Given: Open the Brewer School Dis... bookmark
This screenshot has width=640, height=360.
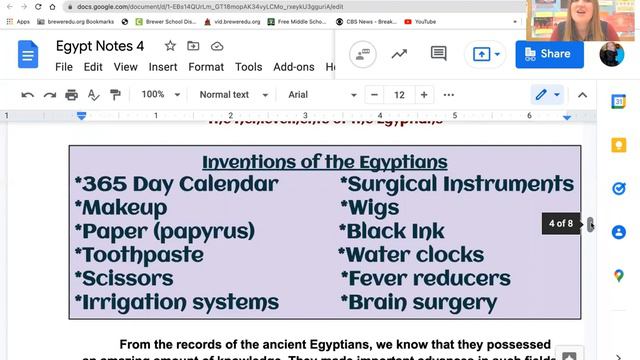Looking at the screenshot, I should [166, 22].
